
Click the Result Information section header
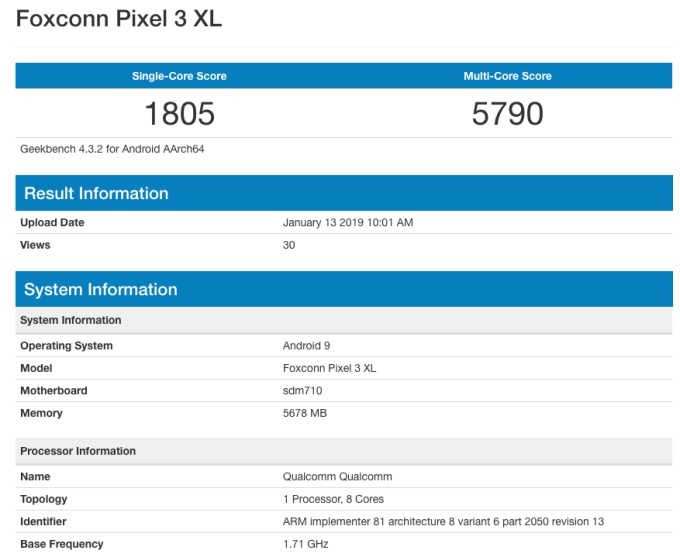pyautogui.click(x=96, y=193)
